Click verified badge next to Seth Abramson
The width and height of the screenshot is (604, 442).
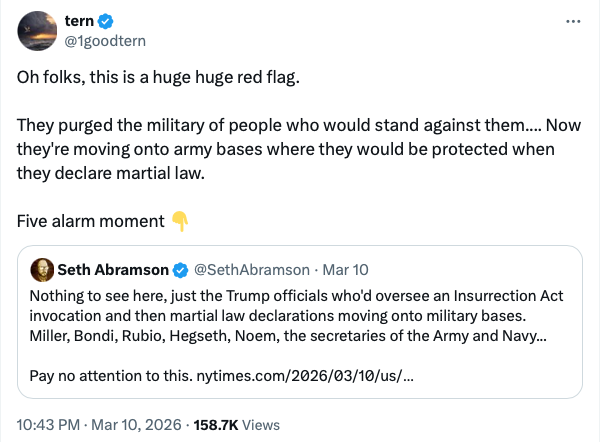[x=180, y=270]
